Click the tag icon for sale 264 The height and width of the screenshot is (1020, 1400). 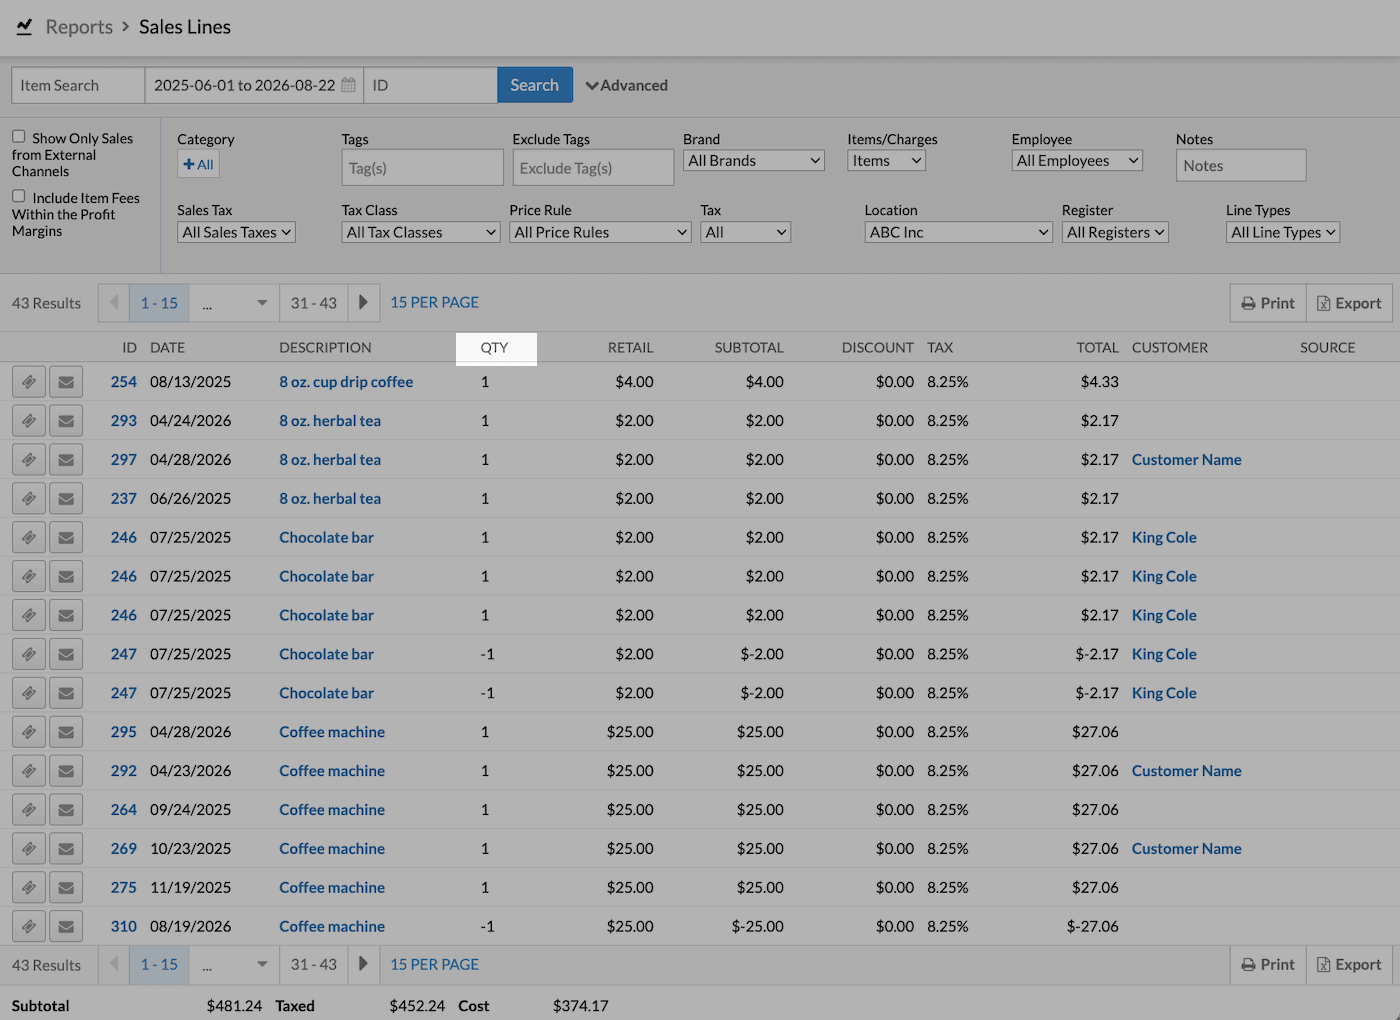point(29,810)
